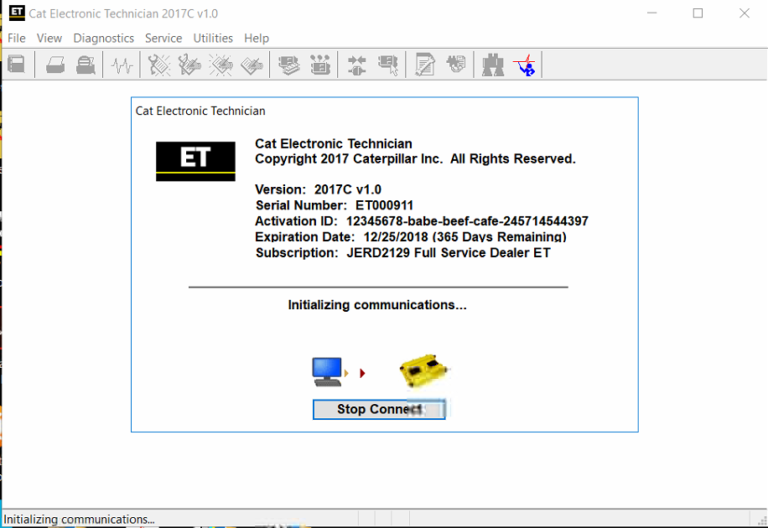Open the Utilities menu
768x528 pixels.
click(x=213, y=38)
